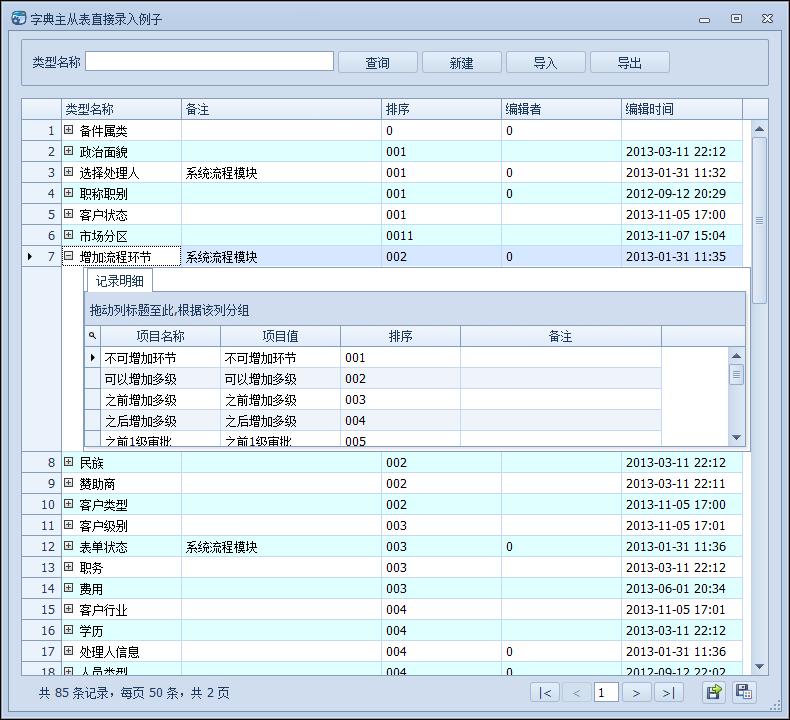Click the 查询 button
790x720 pixels.
[x=377, y=62]
